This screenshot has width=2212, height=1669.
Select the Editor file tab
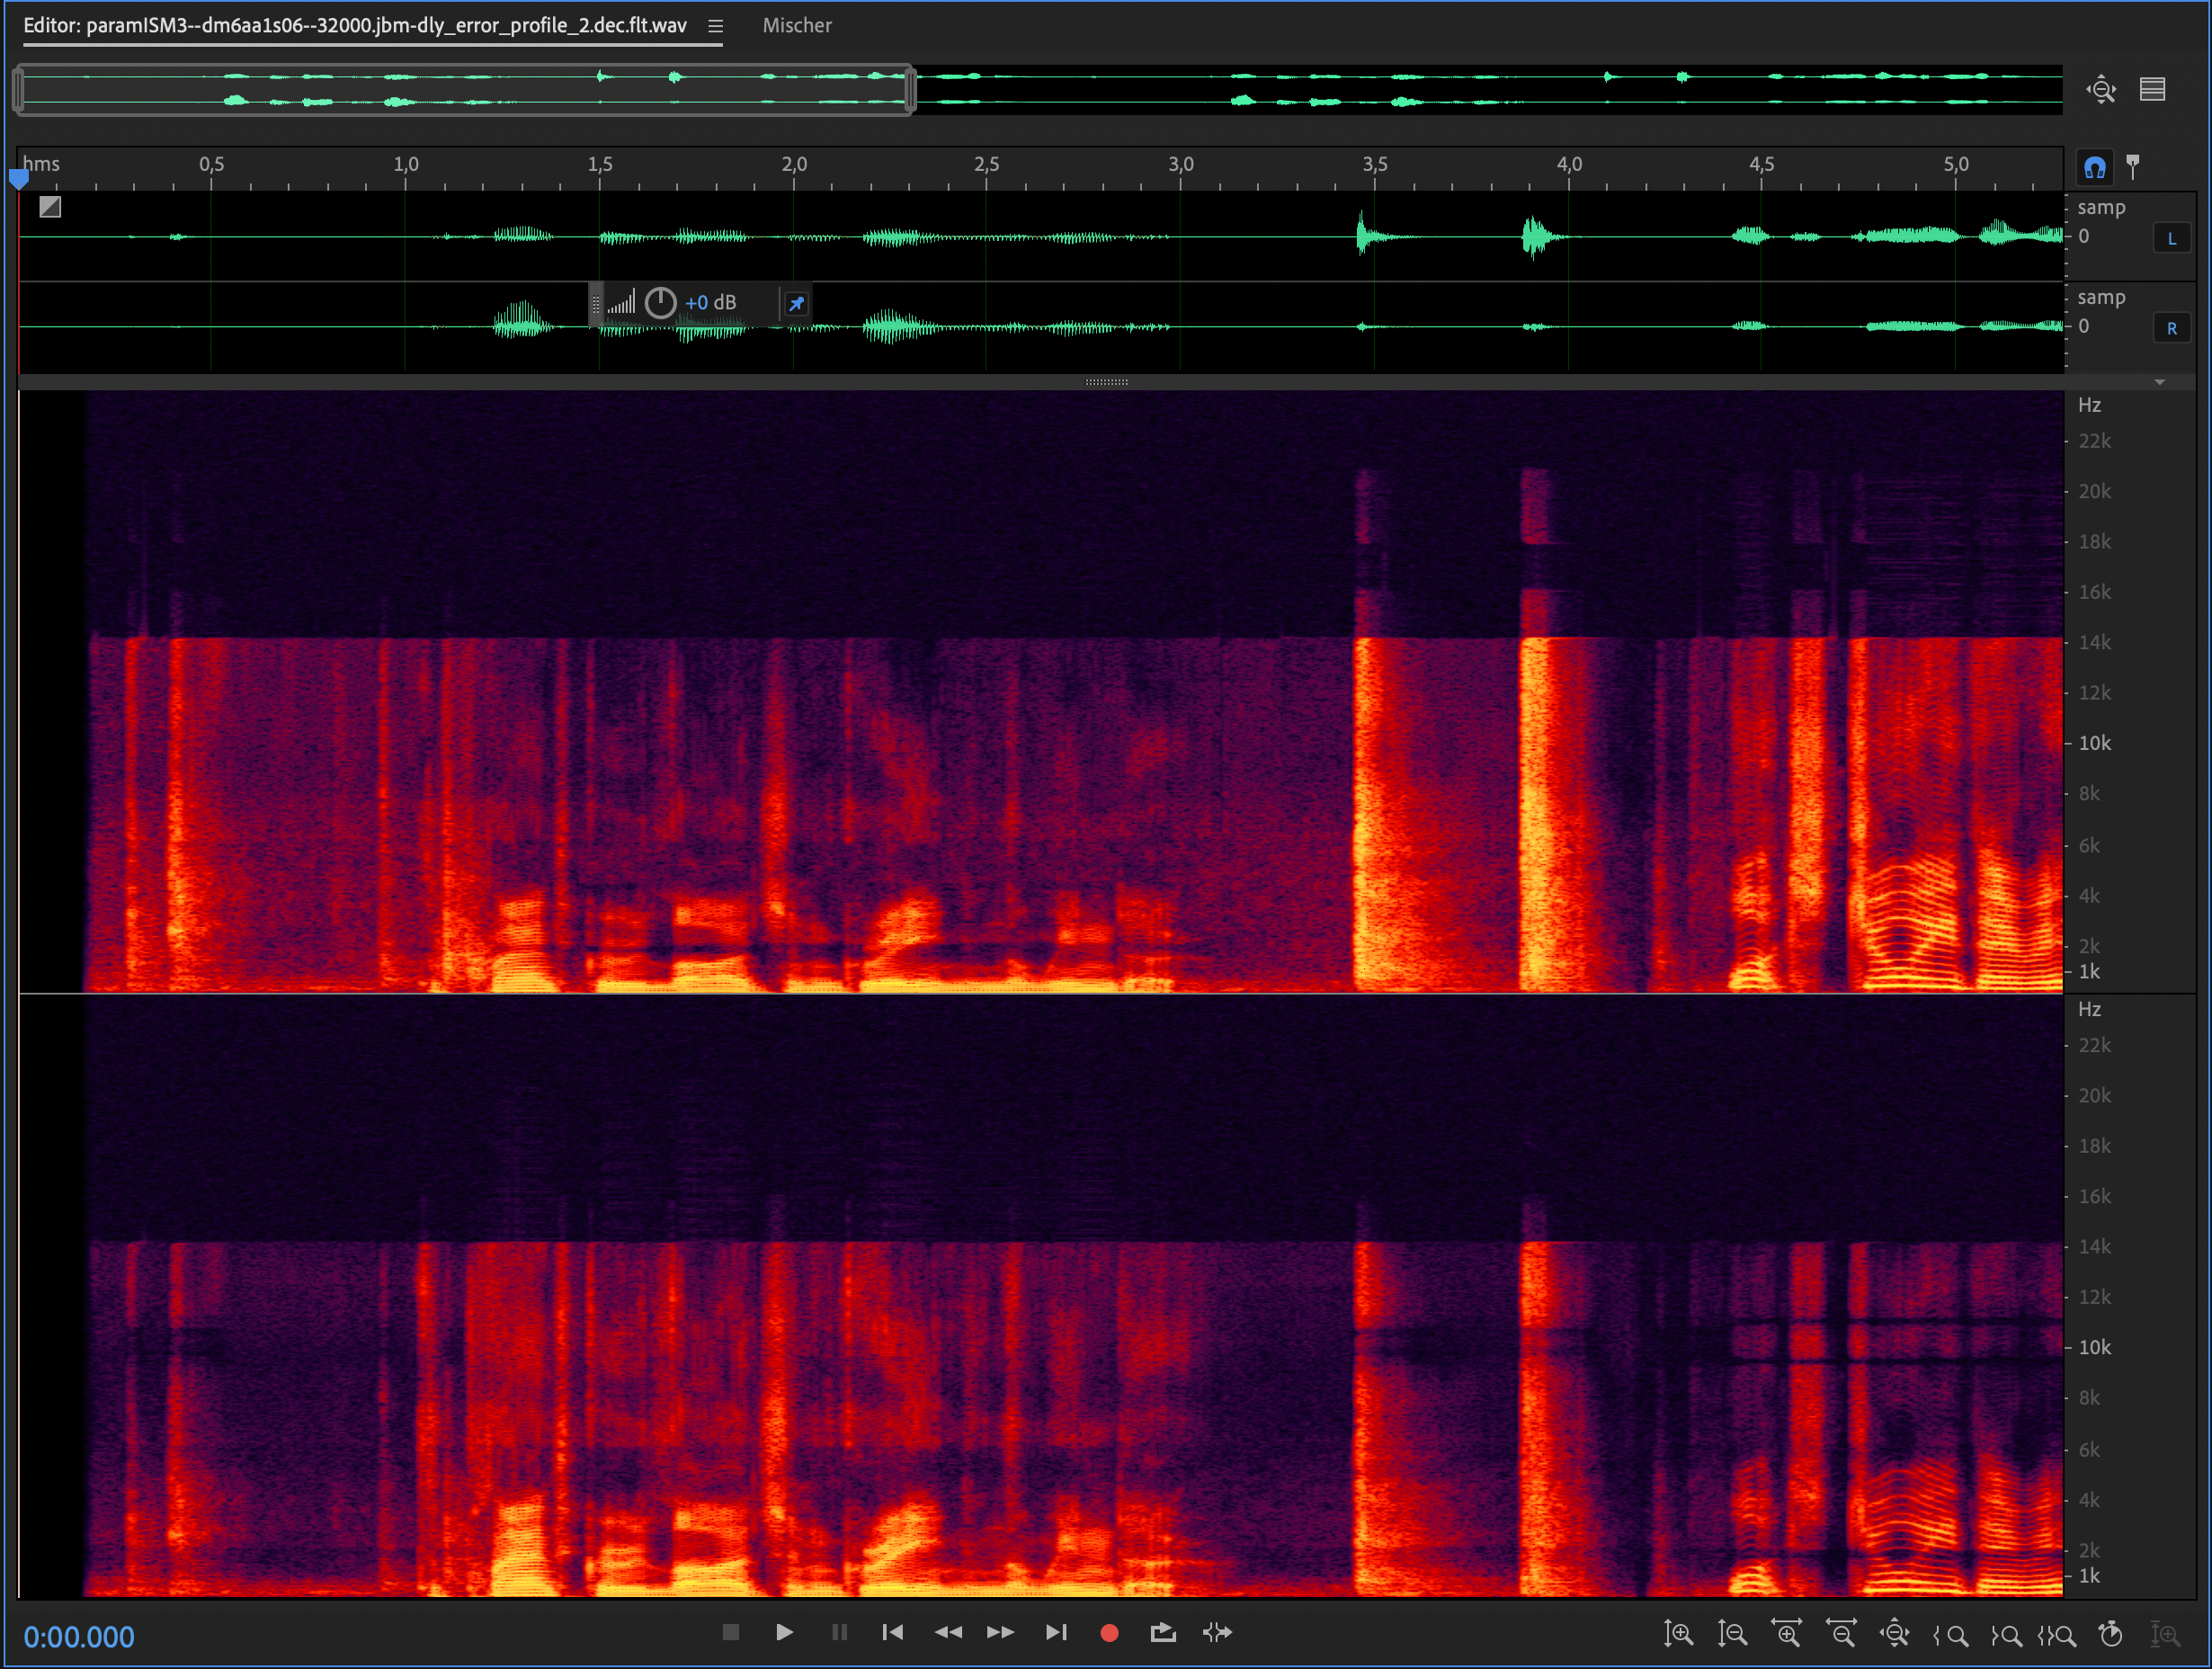click(355, 26)
